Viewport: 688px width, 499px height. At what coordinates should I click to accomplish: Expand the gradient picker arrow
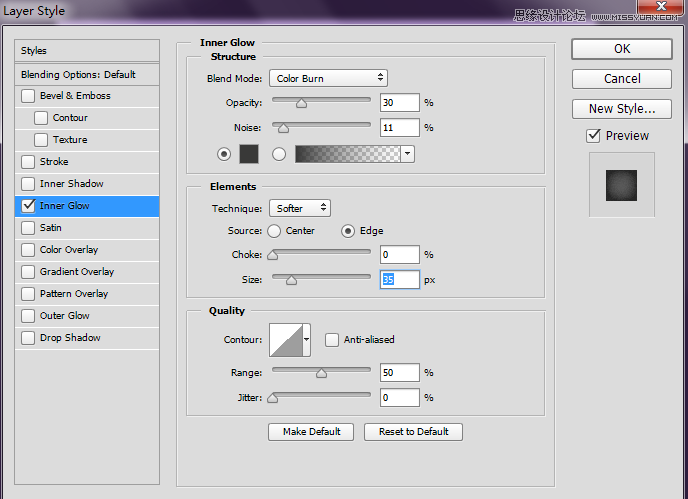coord(407,153)
